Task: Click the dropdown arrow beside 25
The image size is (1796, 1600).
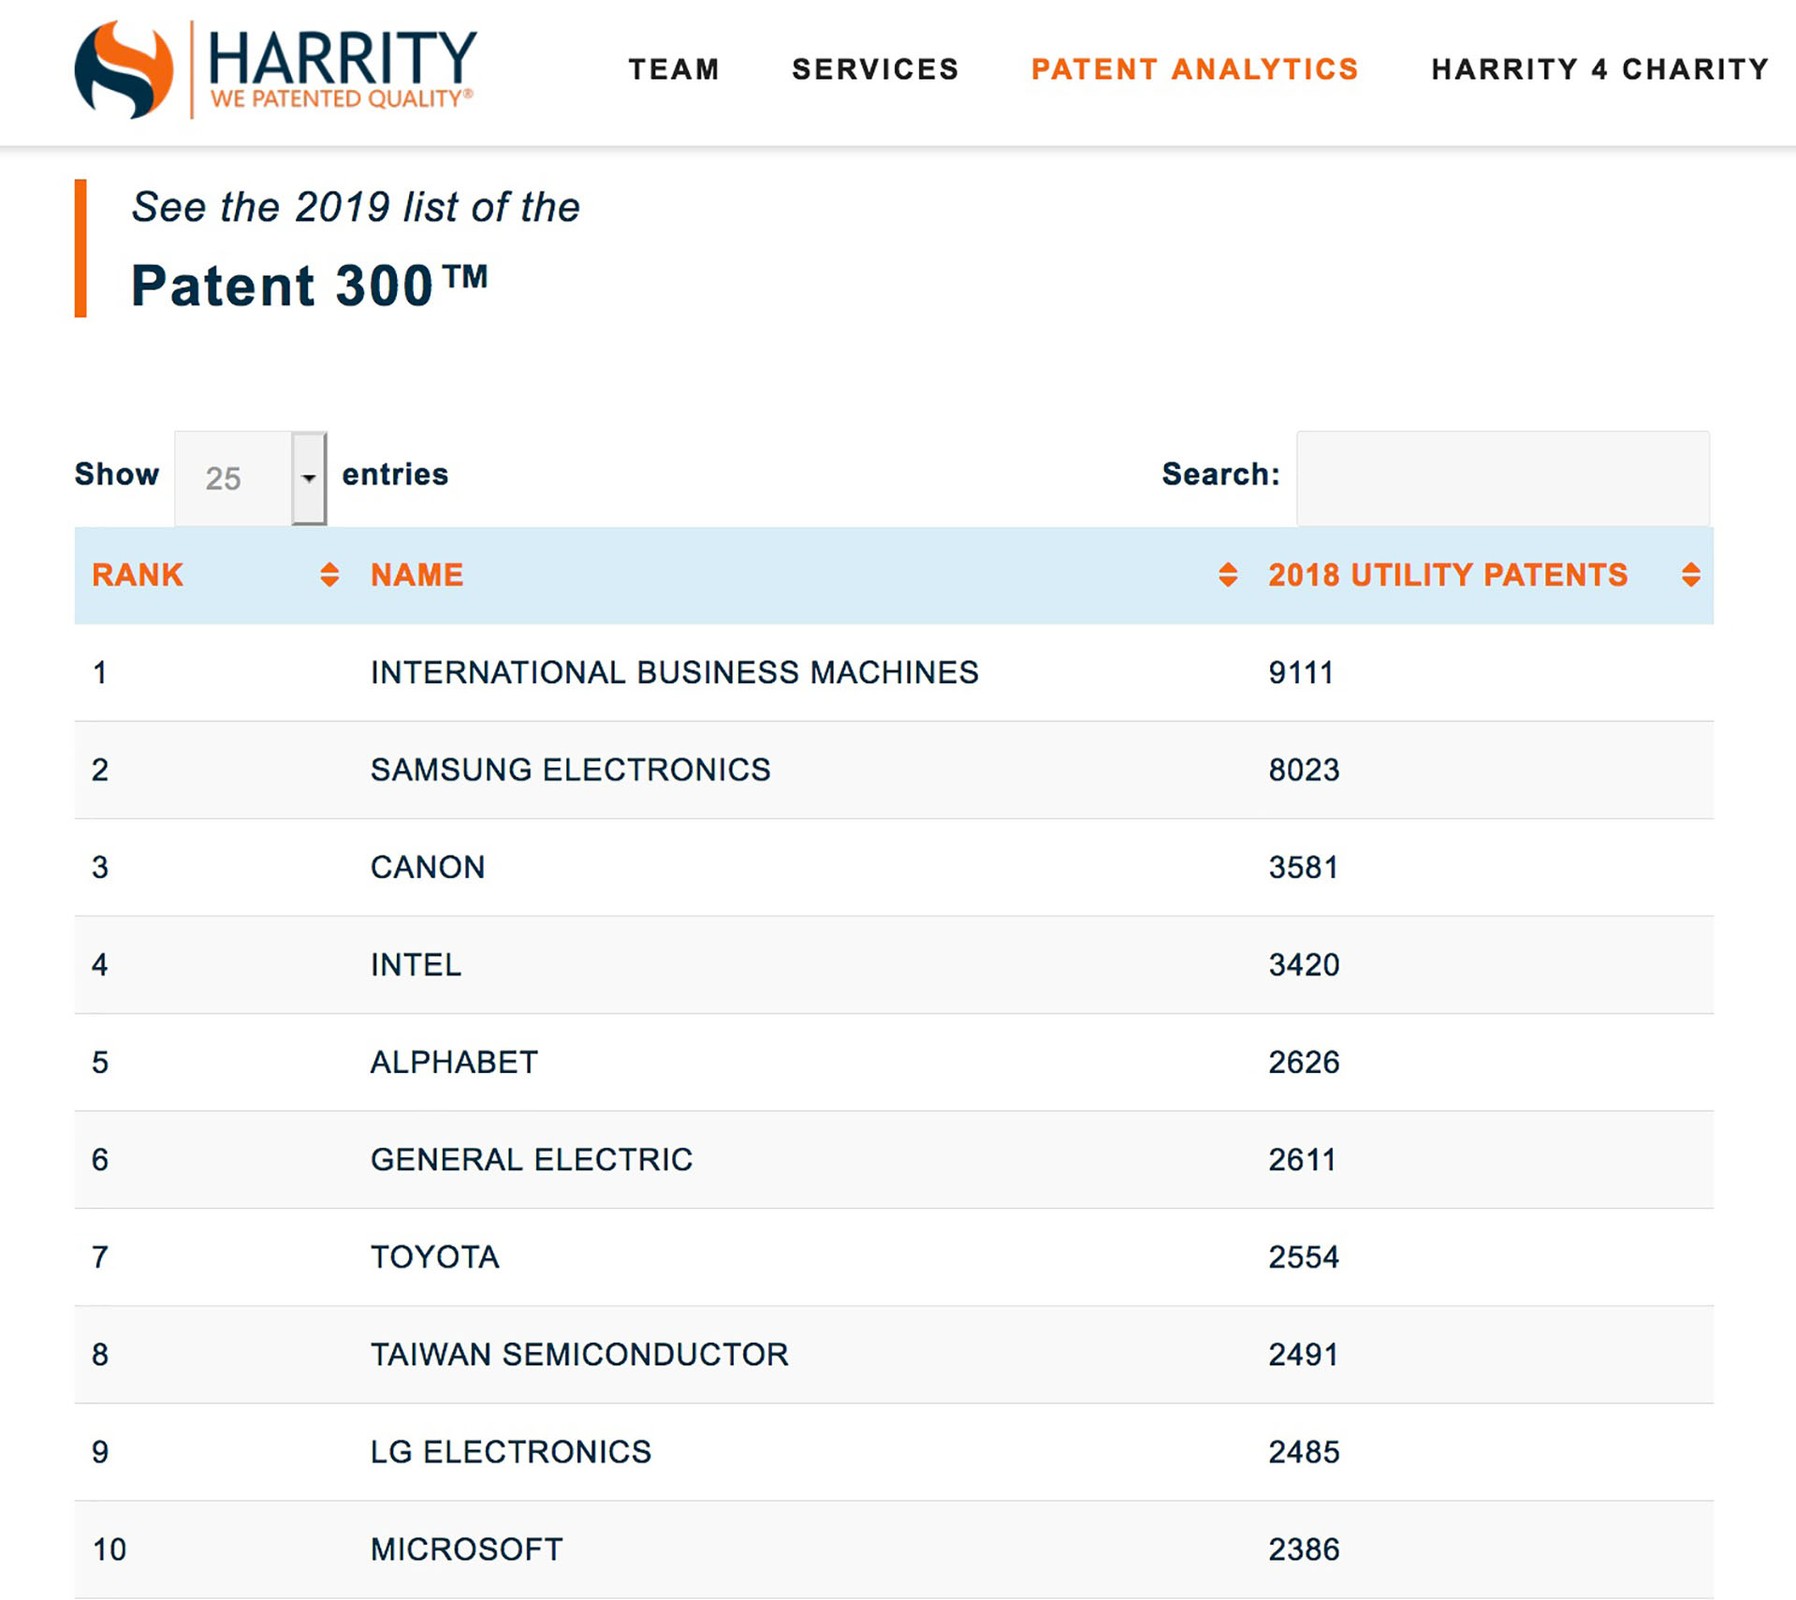Action: point(309,478)
